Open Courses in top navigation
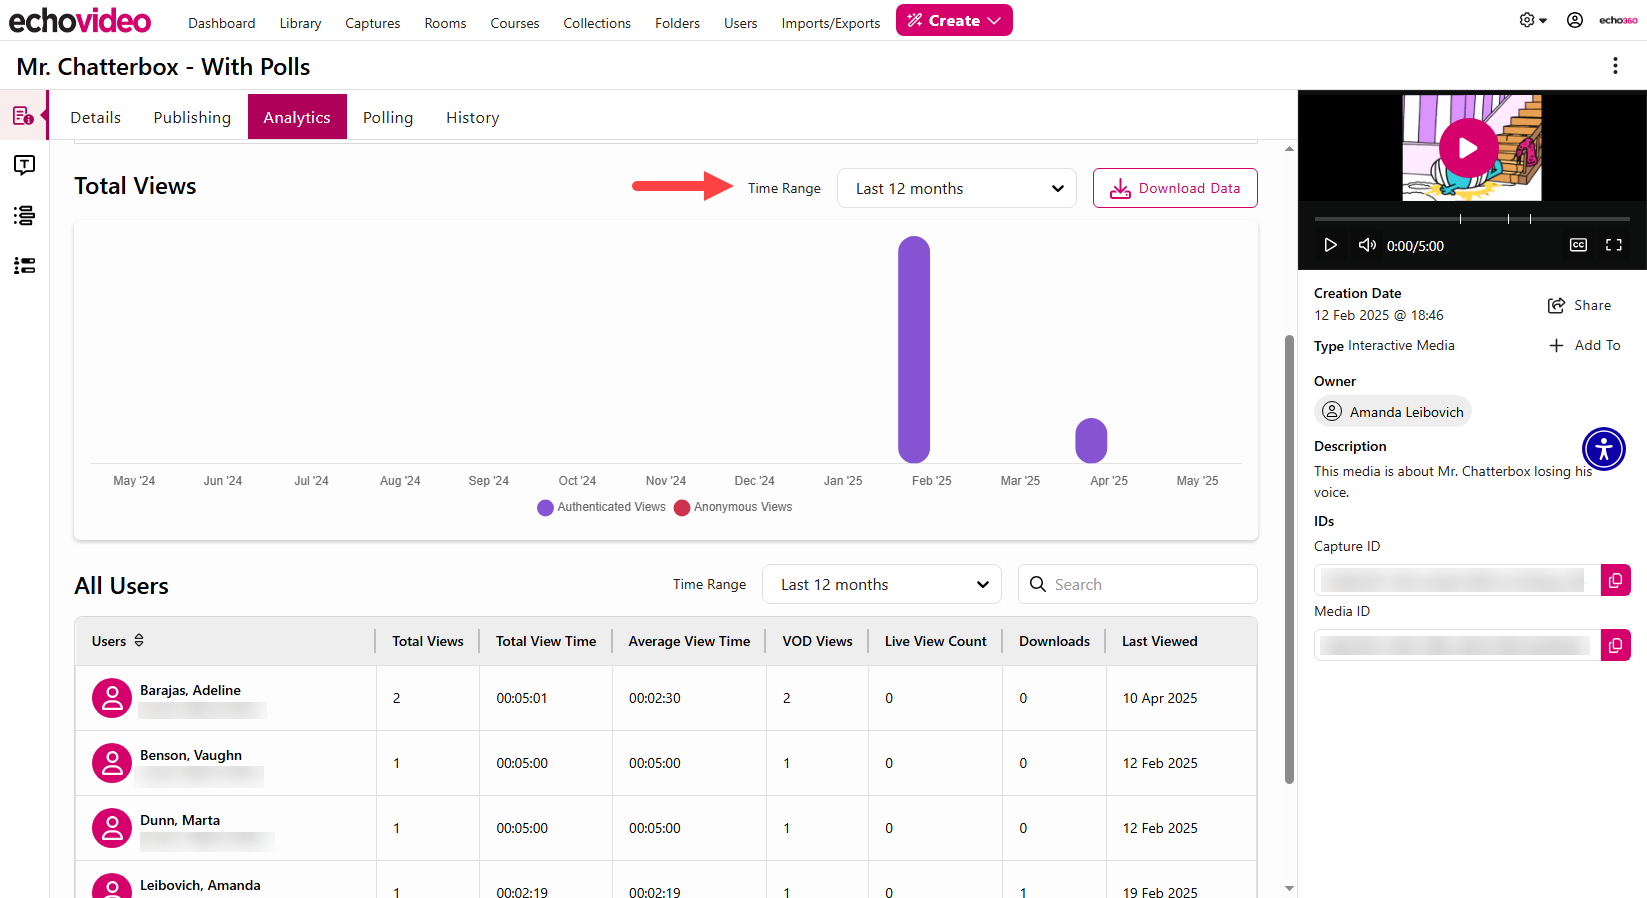 [515, 23]
